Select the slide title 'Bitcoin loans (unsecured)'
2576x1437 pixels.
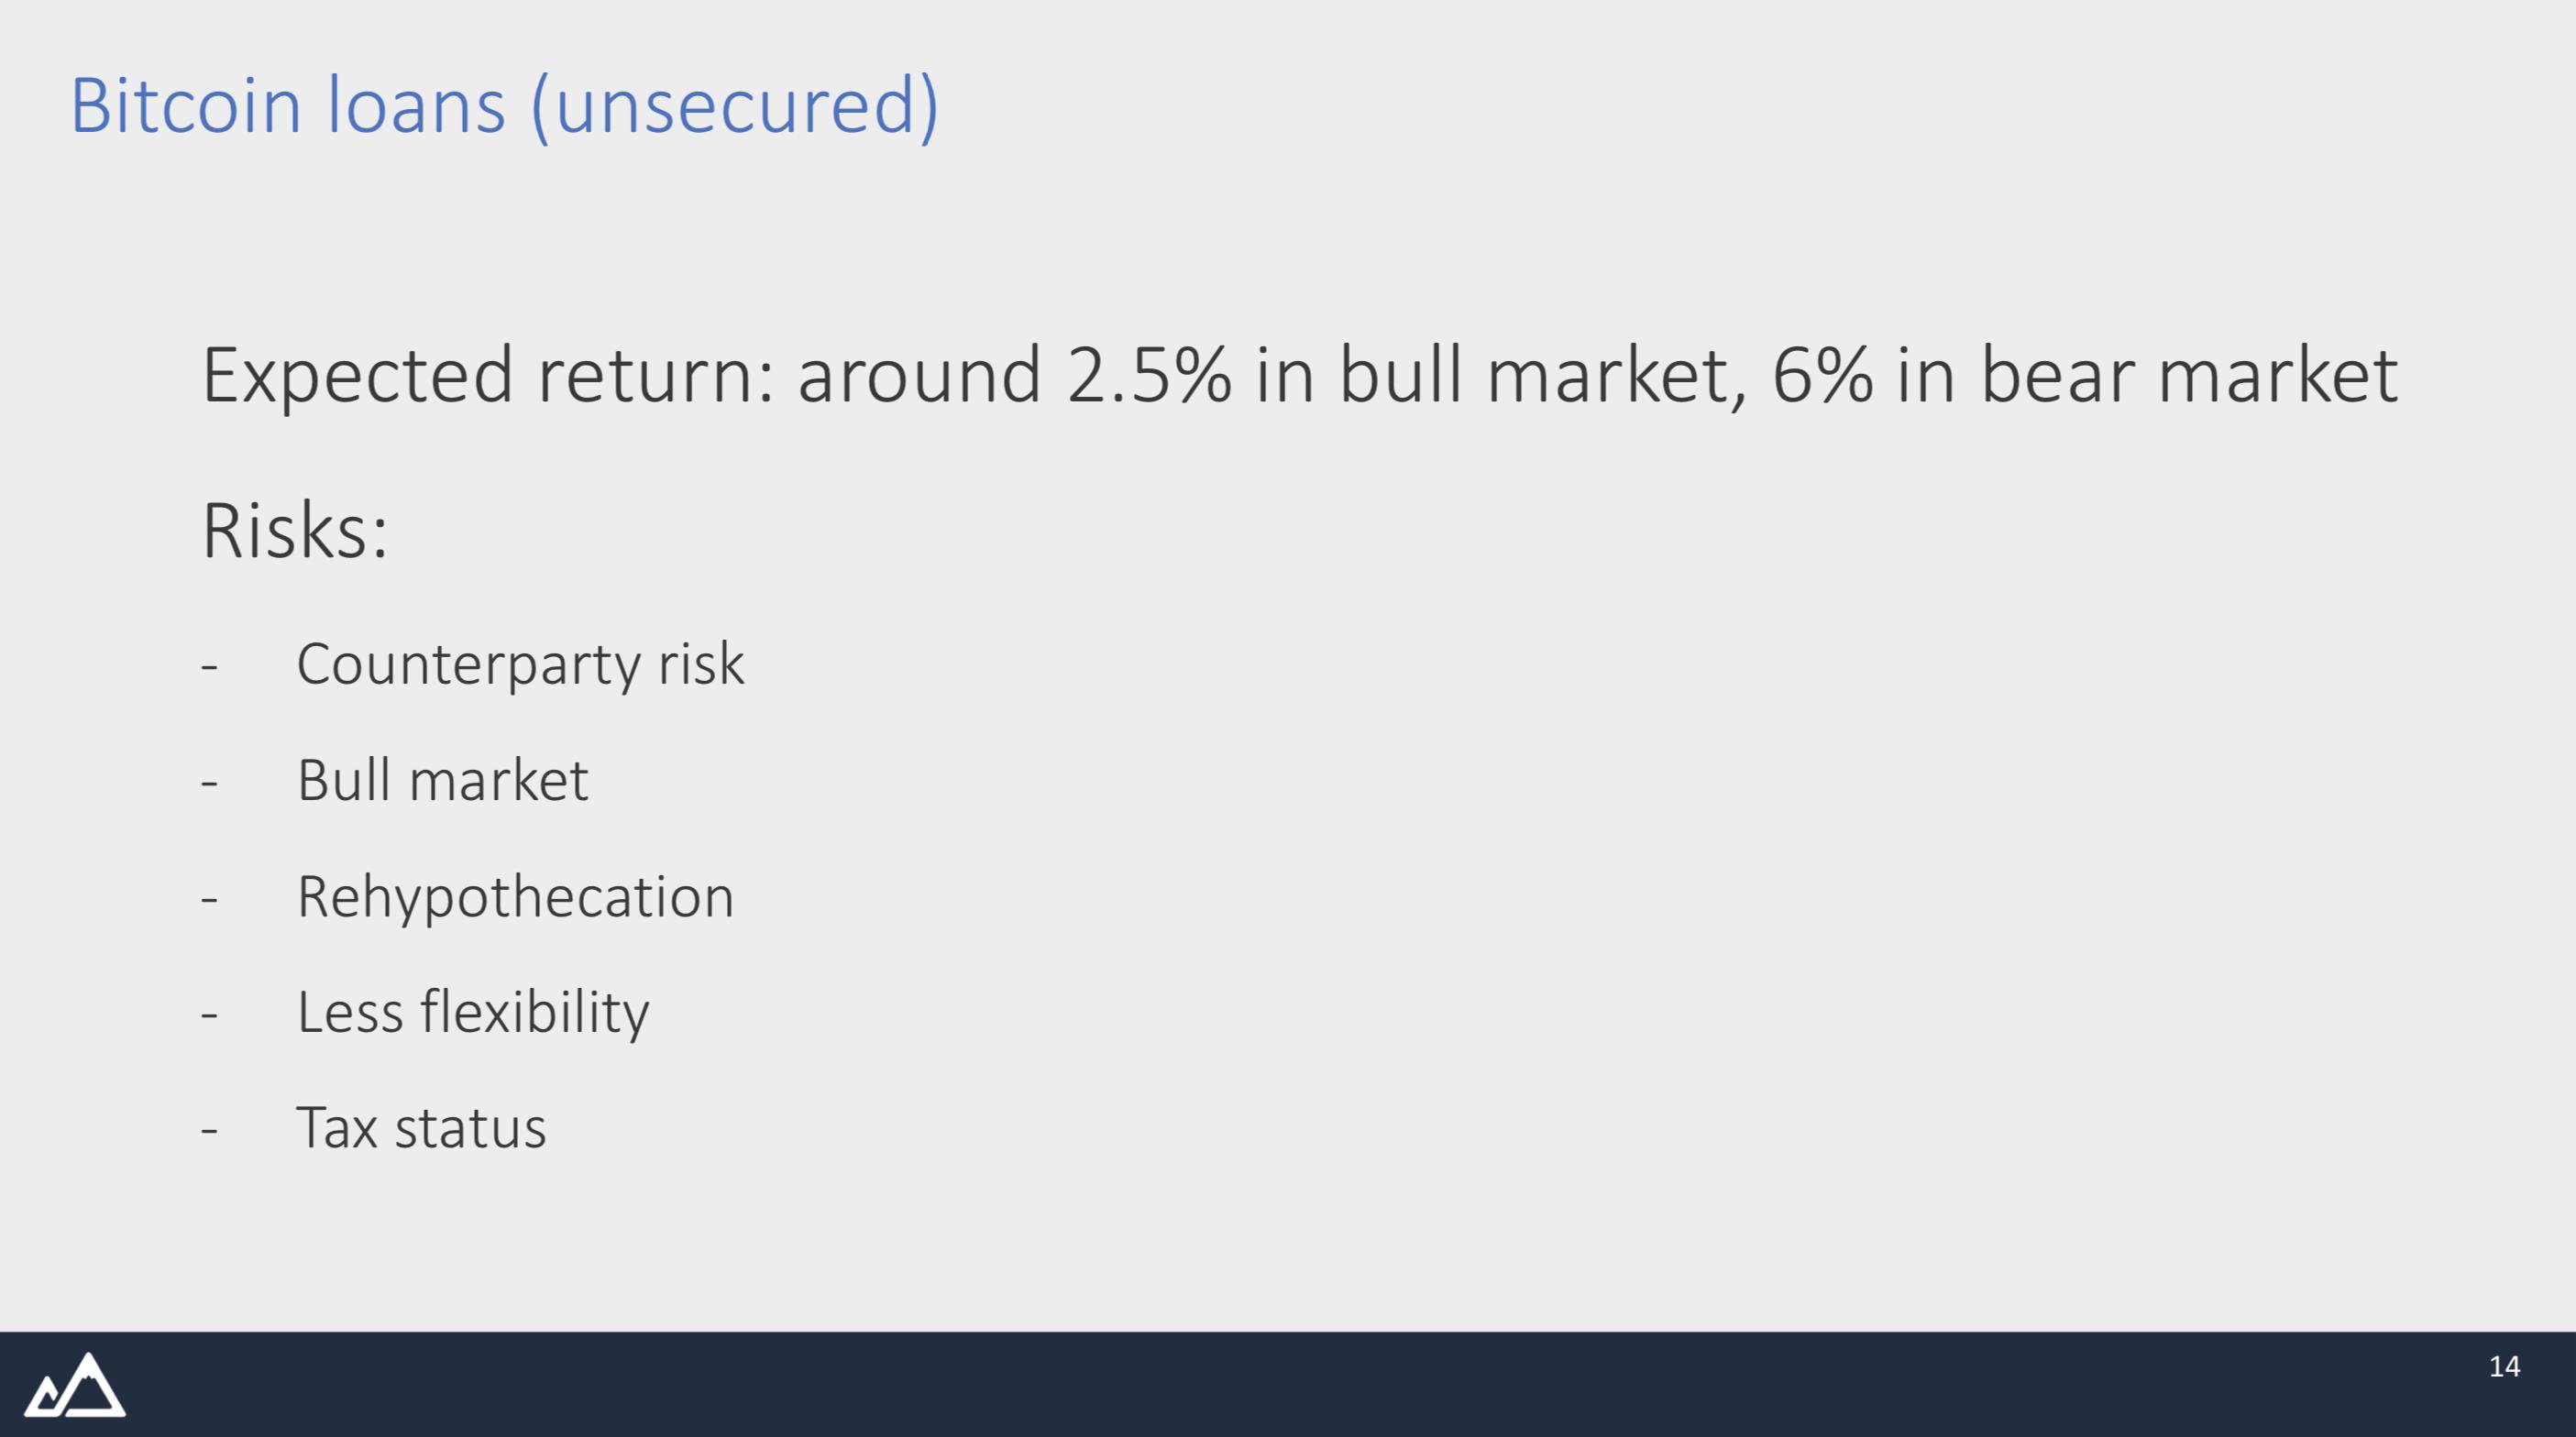pos(505,107)
